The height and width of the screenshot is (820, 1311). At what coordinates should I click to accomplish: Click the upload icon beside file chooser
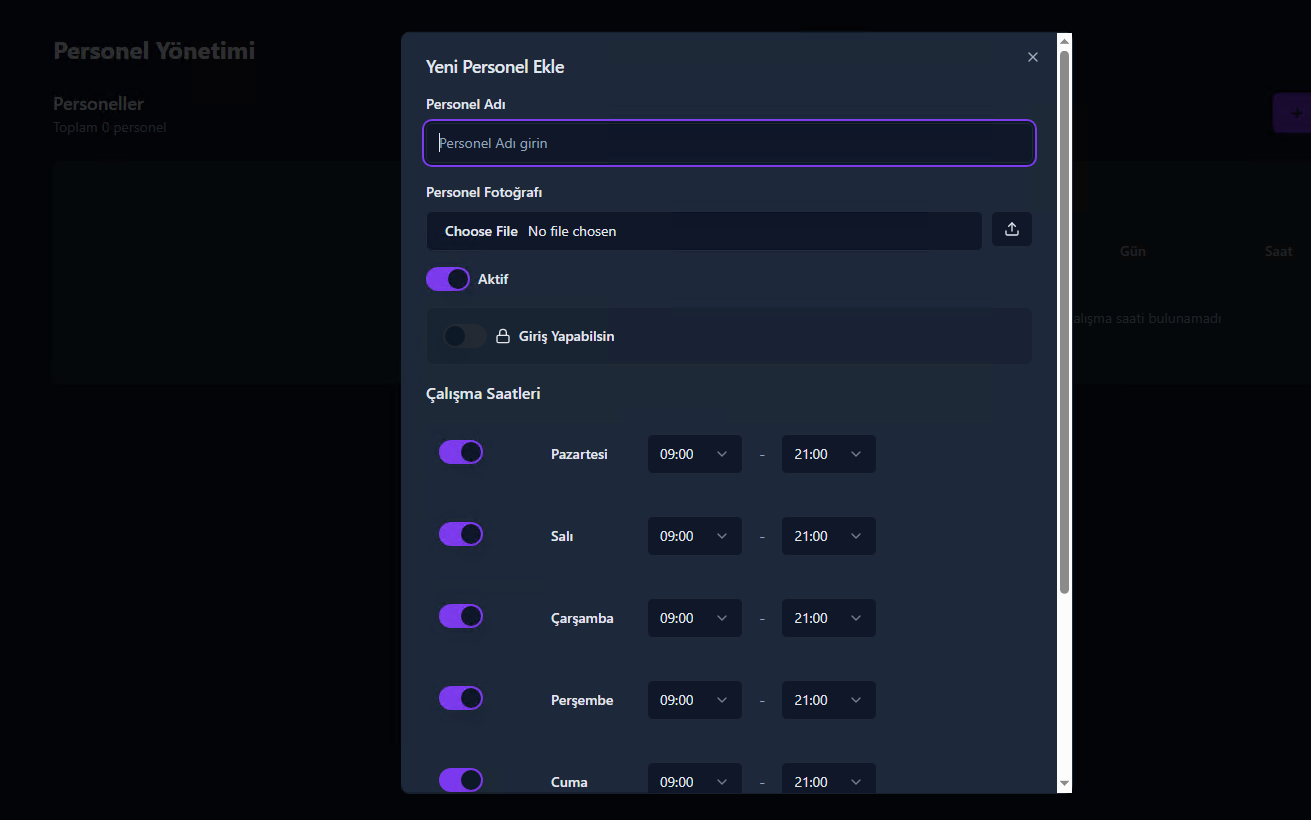click(1011, 229)
